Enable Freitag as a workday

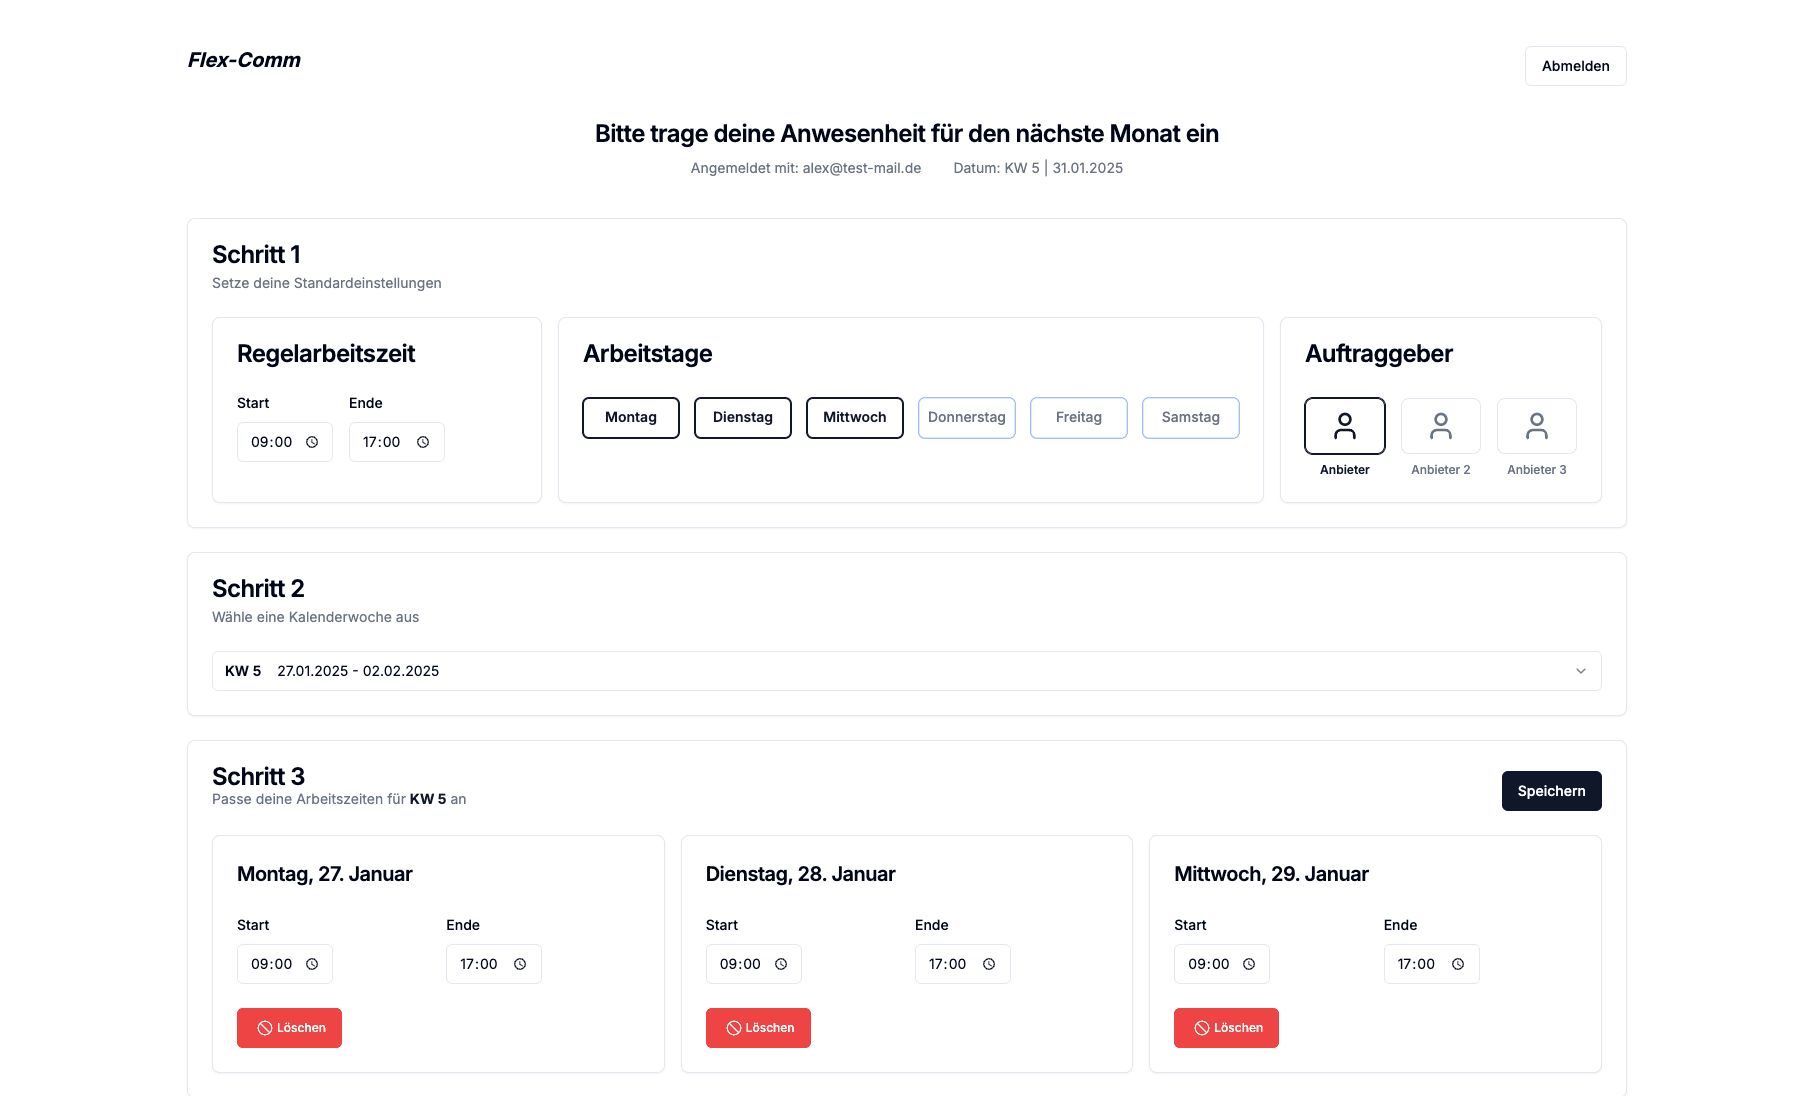(1078, 418)
